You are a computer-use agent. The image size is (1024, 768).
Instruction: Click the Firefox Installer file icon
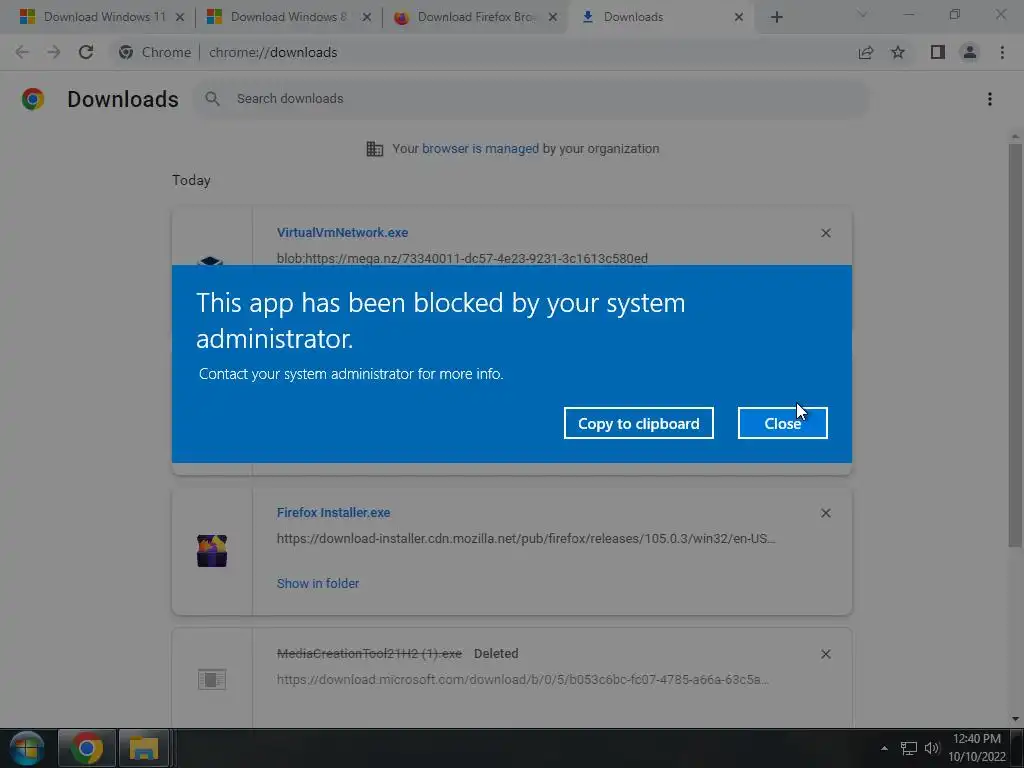[x=212, y=551]
